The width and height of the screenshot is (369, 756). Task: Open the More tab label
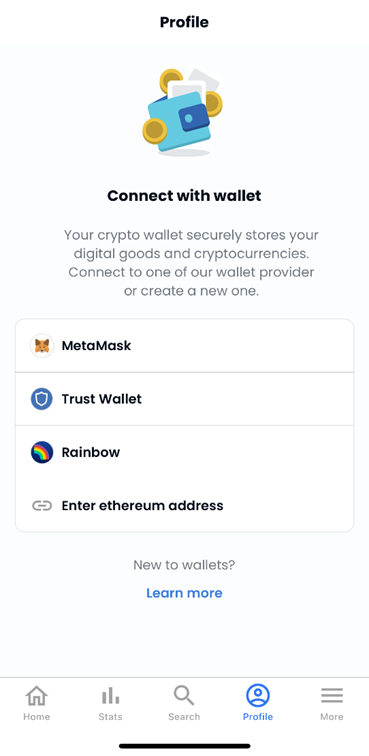(332, 716)
